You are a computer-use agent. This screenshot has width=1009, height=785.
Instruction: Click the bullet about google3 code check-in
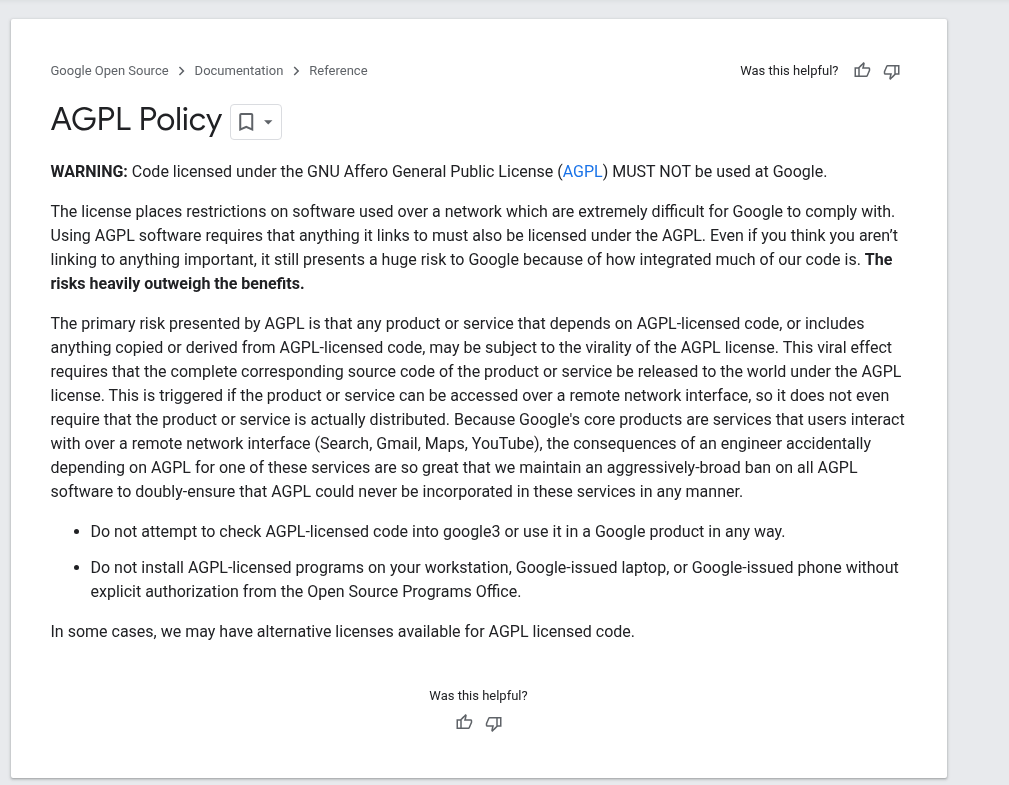point(438,531)
